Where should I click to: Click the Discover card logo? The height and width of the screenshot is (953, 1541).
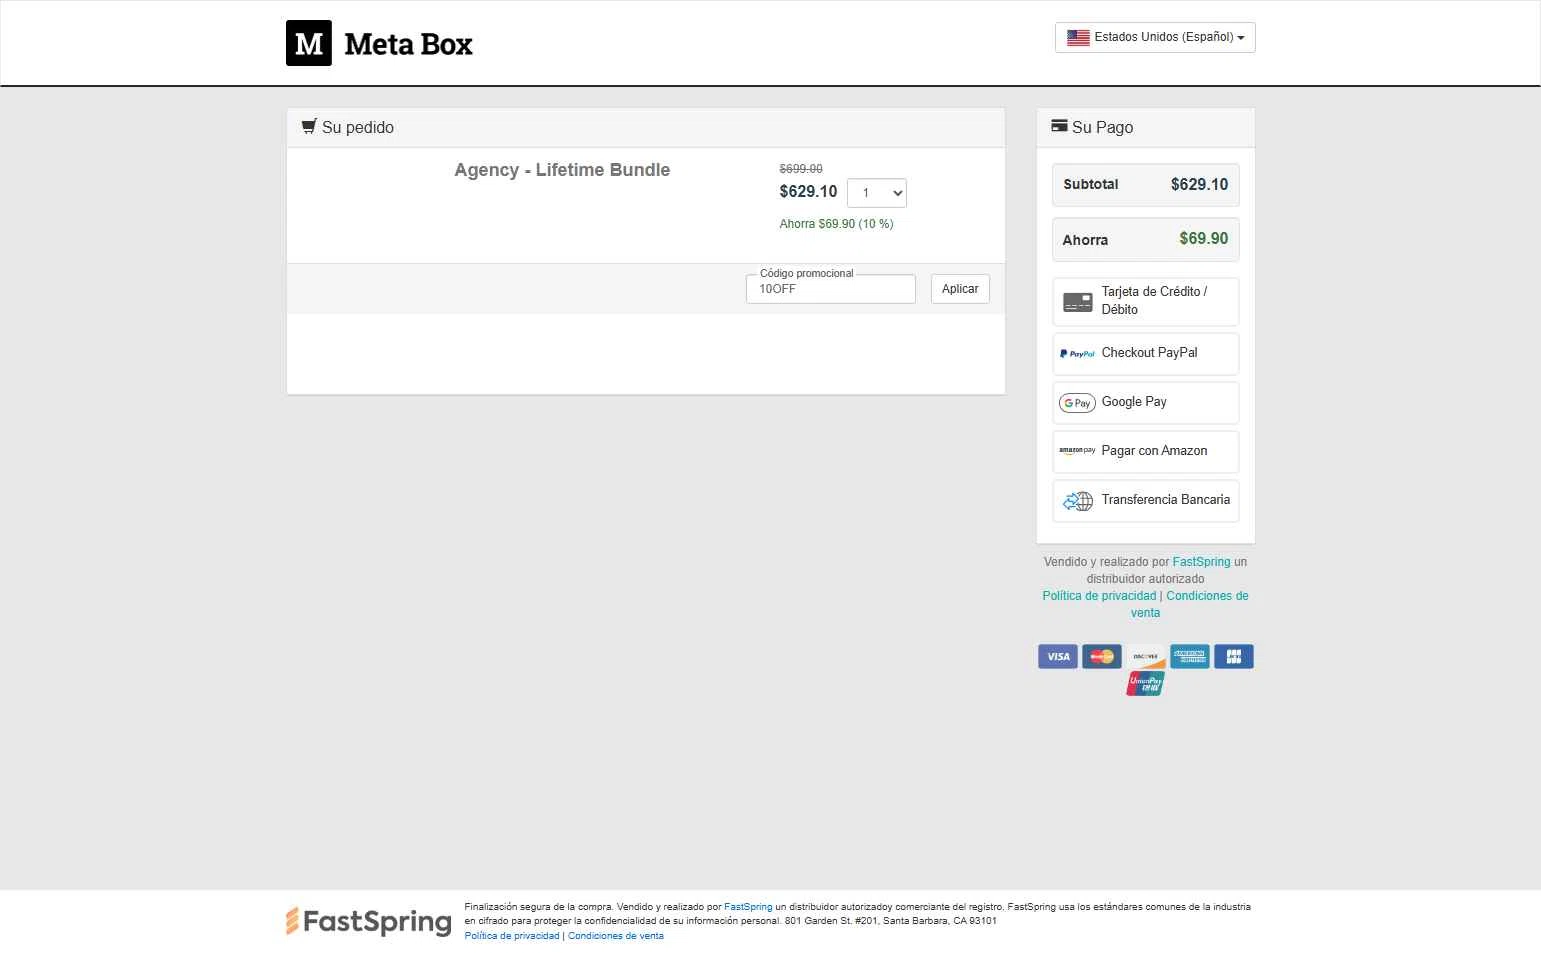[x=1146, y=657]
